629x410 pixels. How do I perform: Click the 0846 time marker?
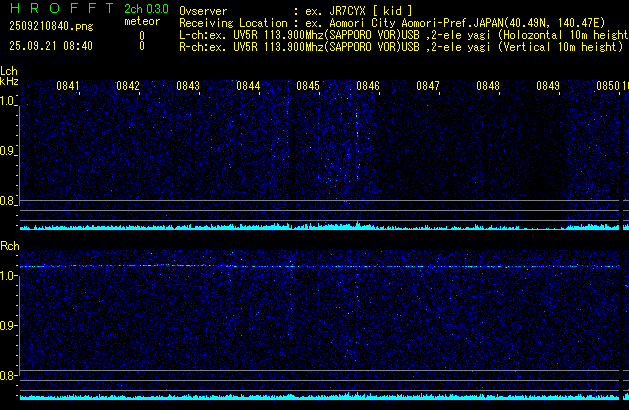368,86
